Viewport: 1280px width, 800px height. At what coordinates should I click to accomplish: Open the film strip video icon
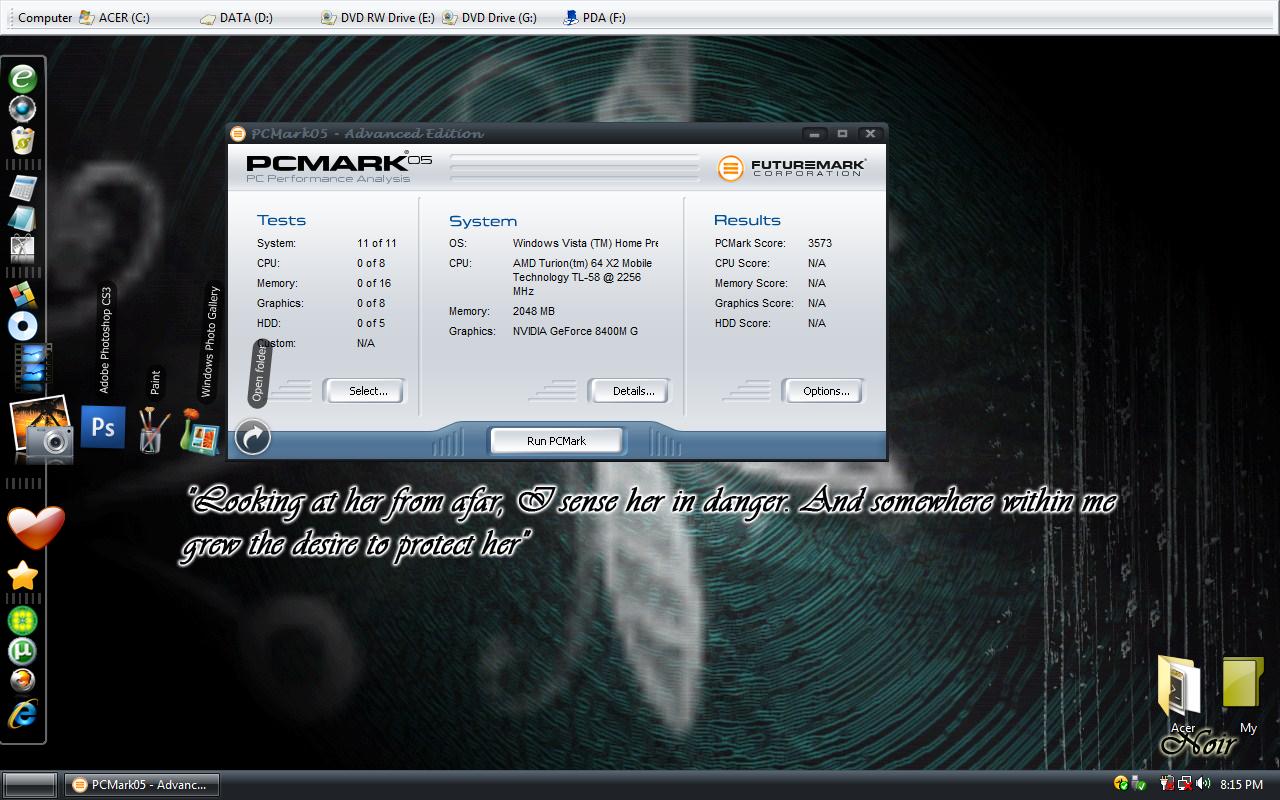(x=32, y=366)
